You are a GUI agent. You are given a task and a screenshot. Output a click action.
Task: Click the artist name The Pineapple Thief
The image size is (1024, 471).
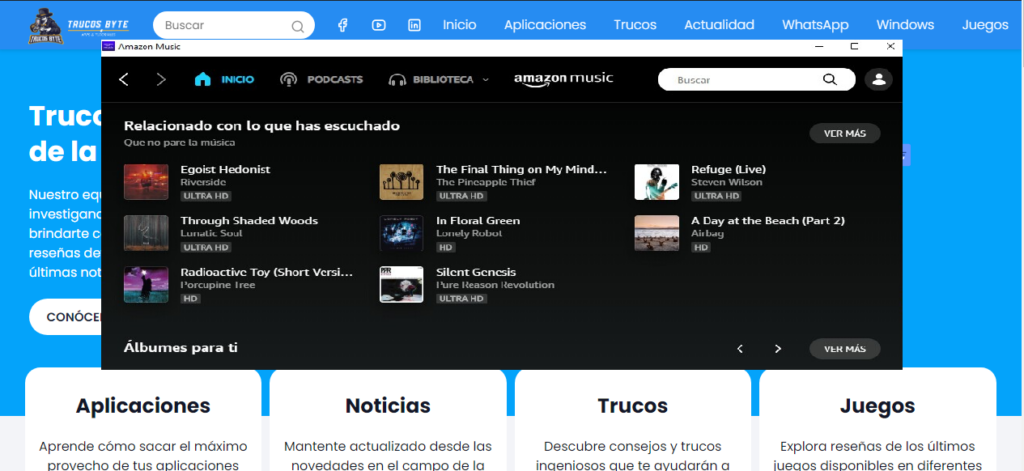coord(487,182)
